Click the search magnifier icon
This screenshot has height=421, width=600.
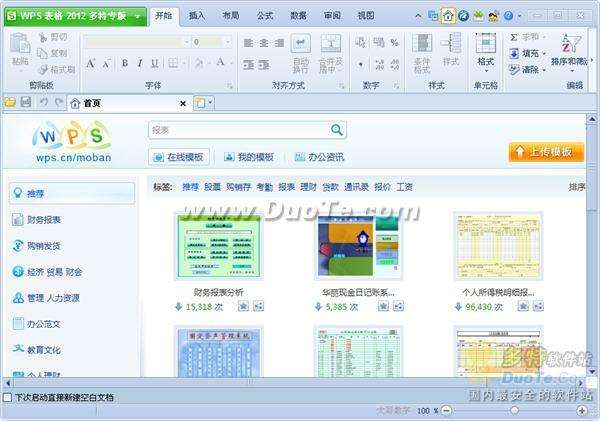tap(337, 130)
